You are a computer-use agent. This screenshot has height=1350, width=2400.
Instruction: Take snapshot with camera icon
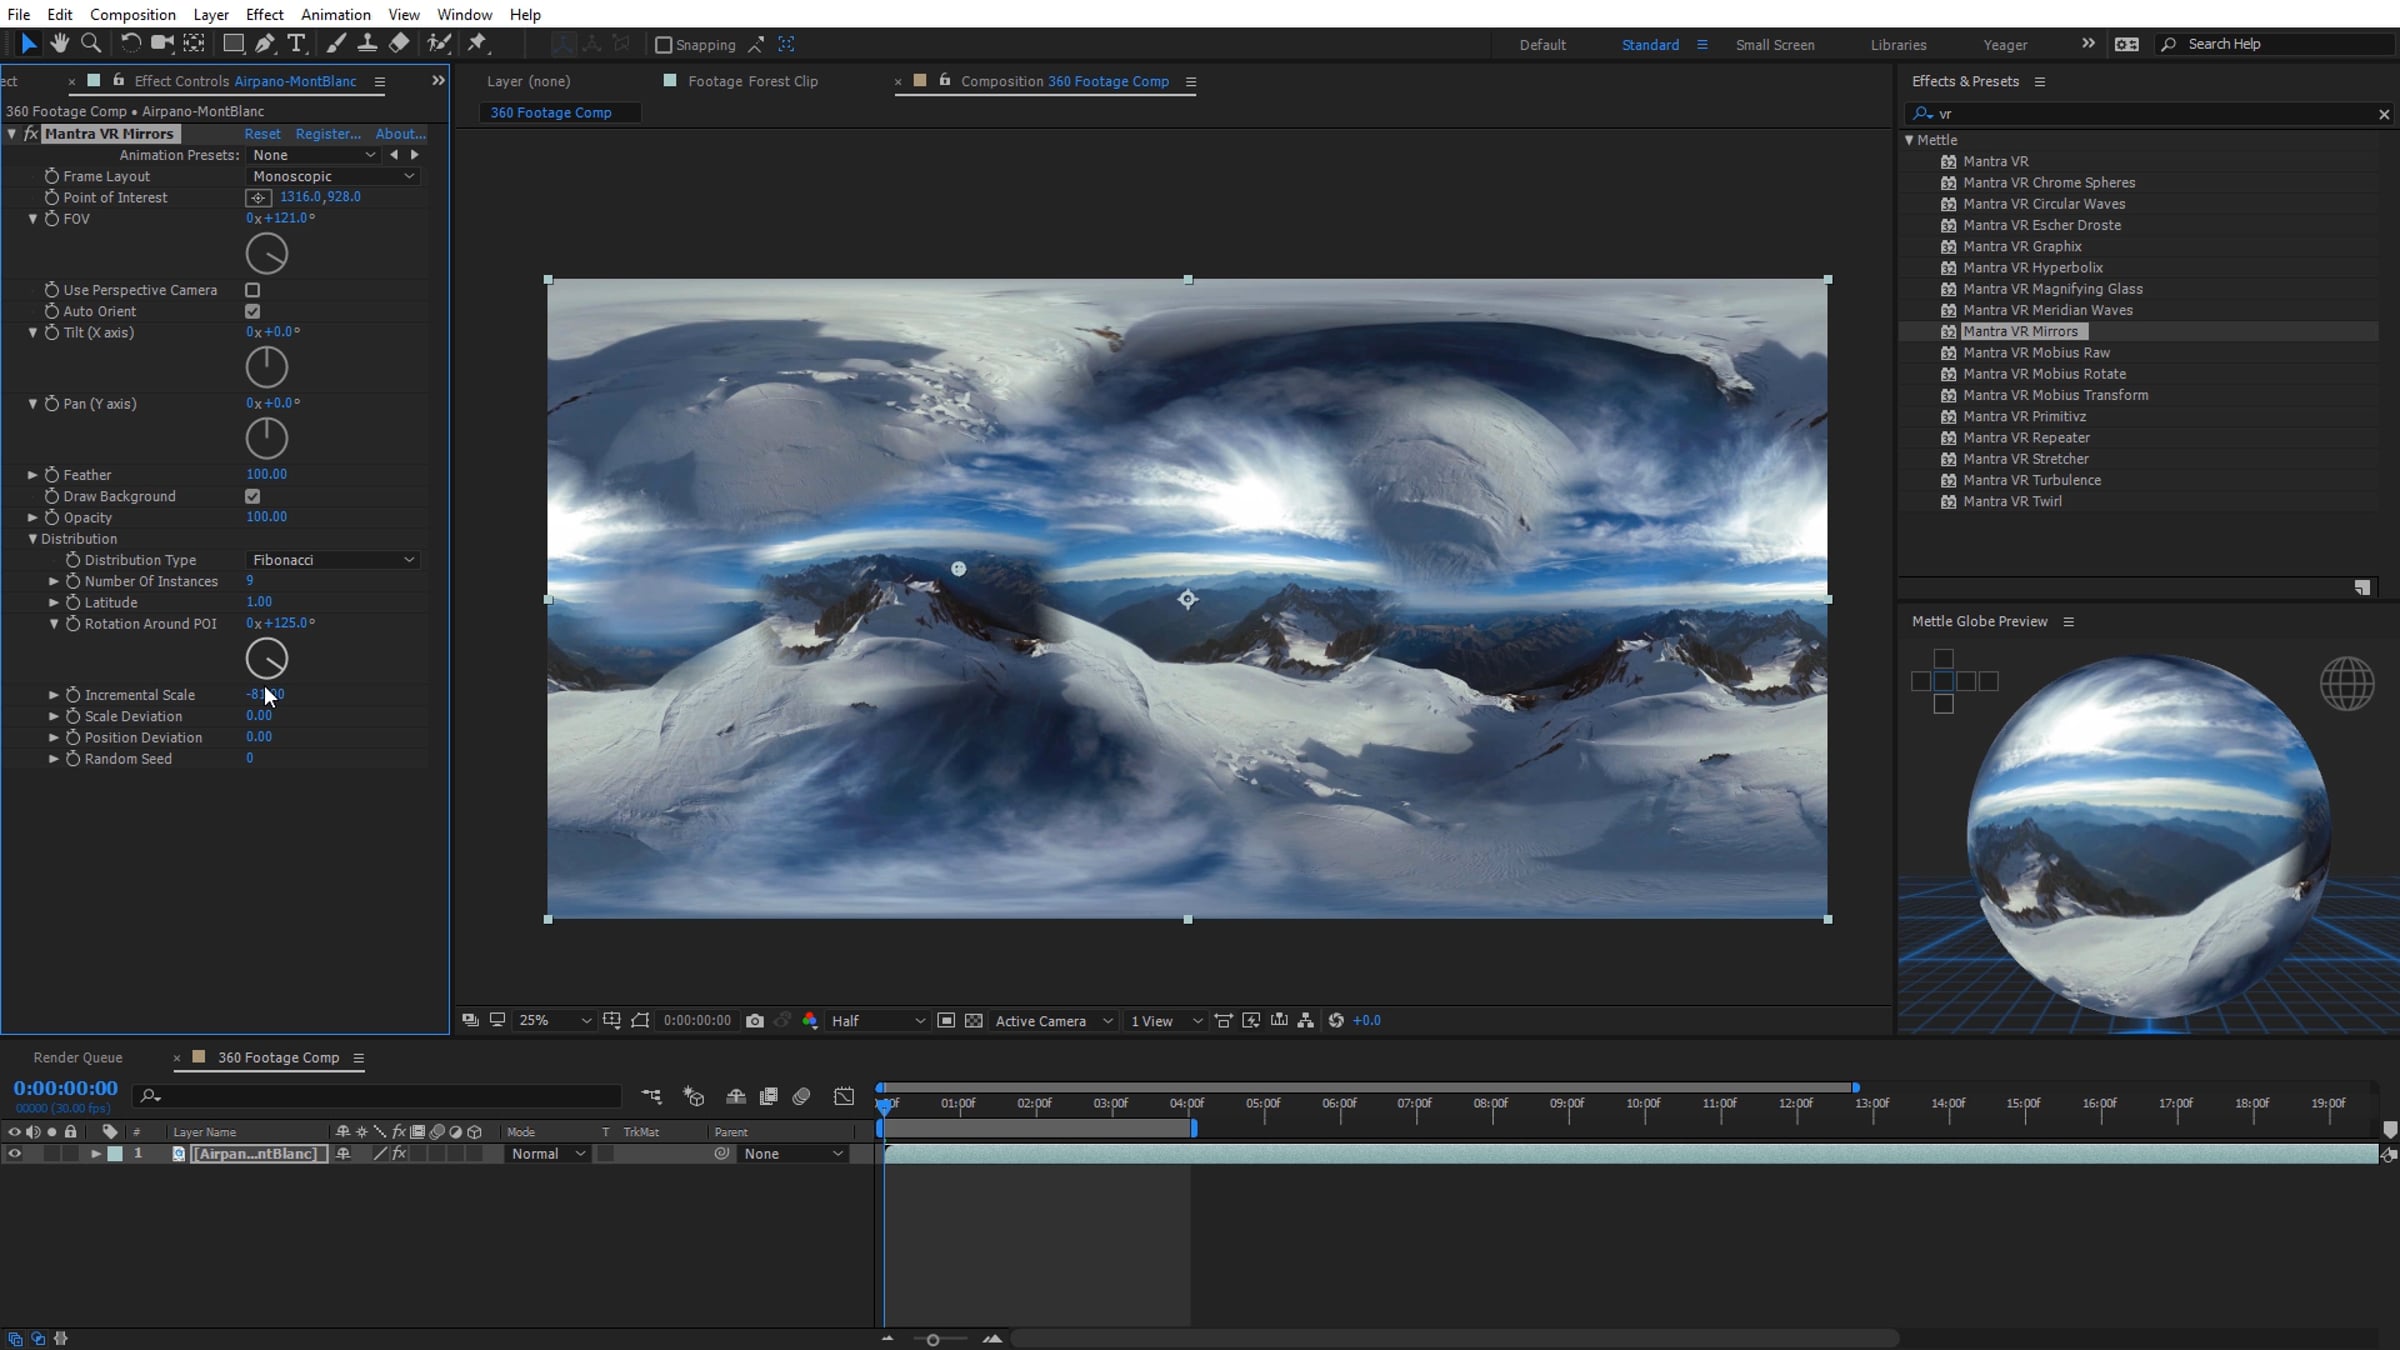(x=755, y=1021)
